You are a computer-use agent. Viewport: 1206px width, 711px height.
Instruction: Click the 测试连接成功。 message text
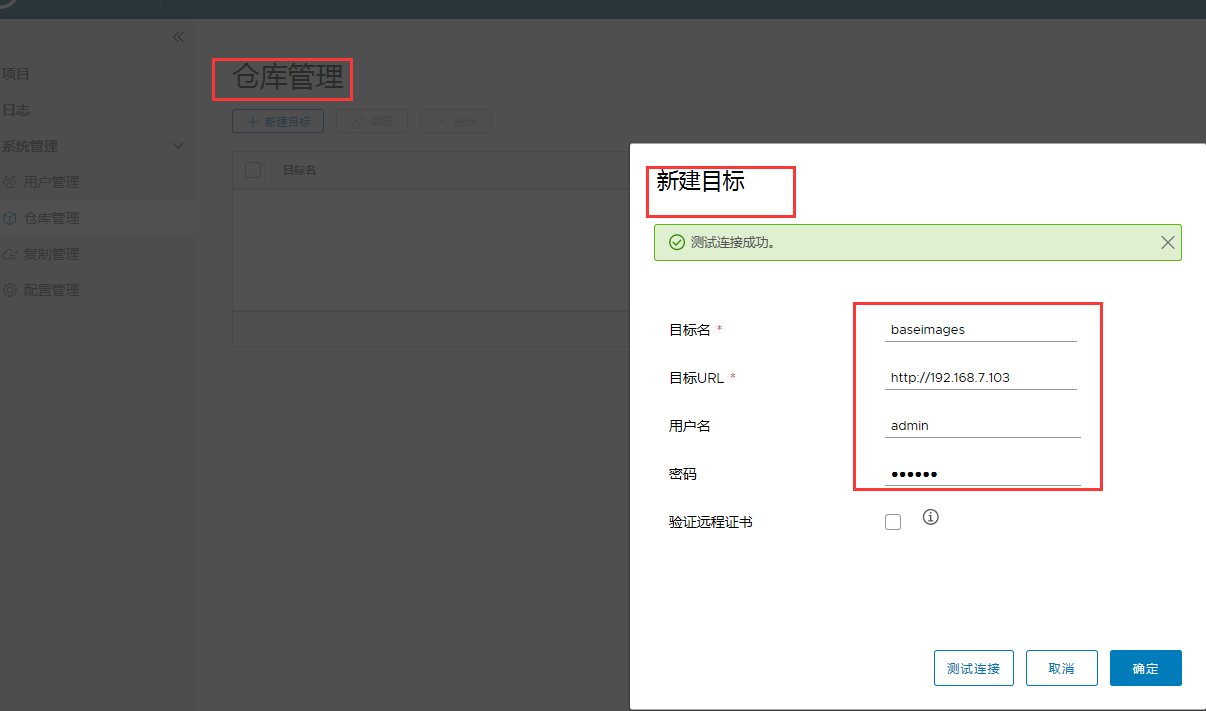733,242
